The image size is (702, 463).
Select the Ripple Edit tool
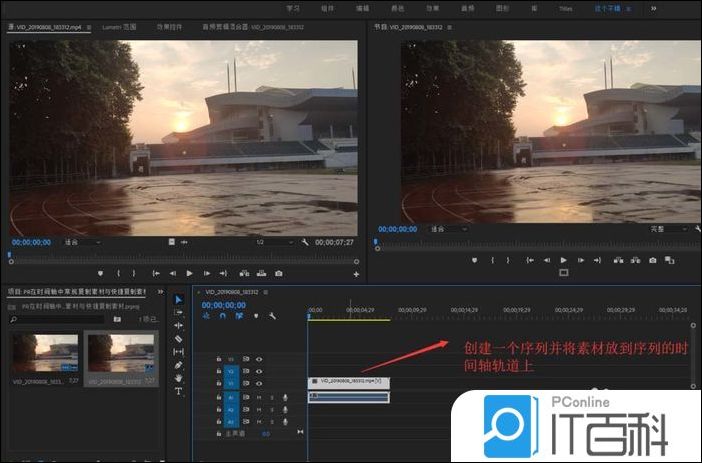[x=178, y=325]
